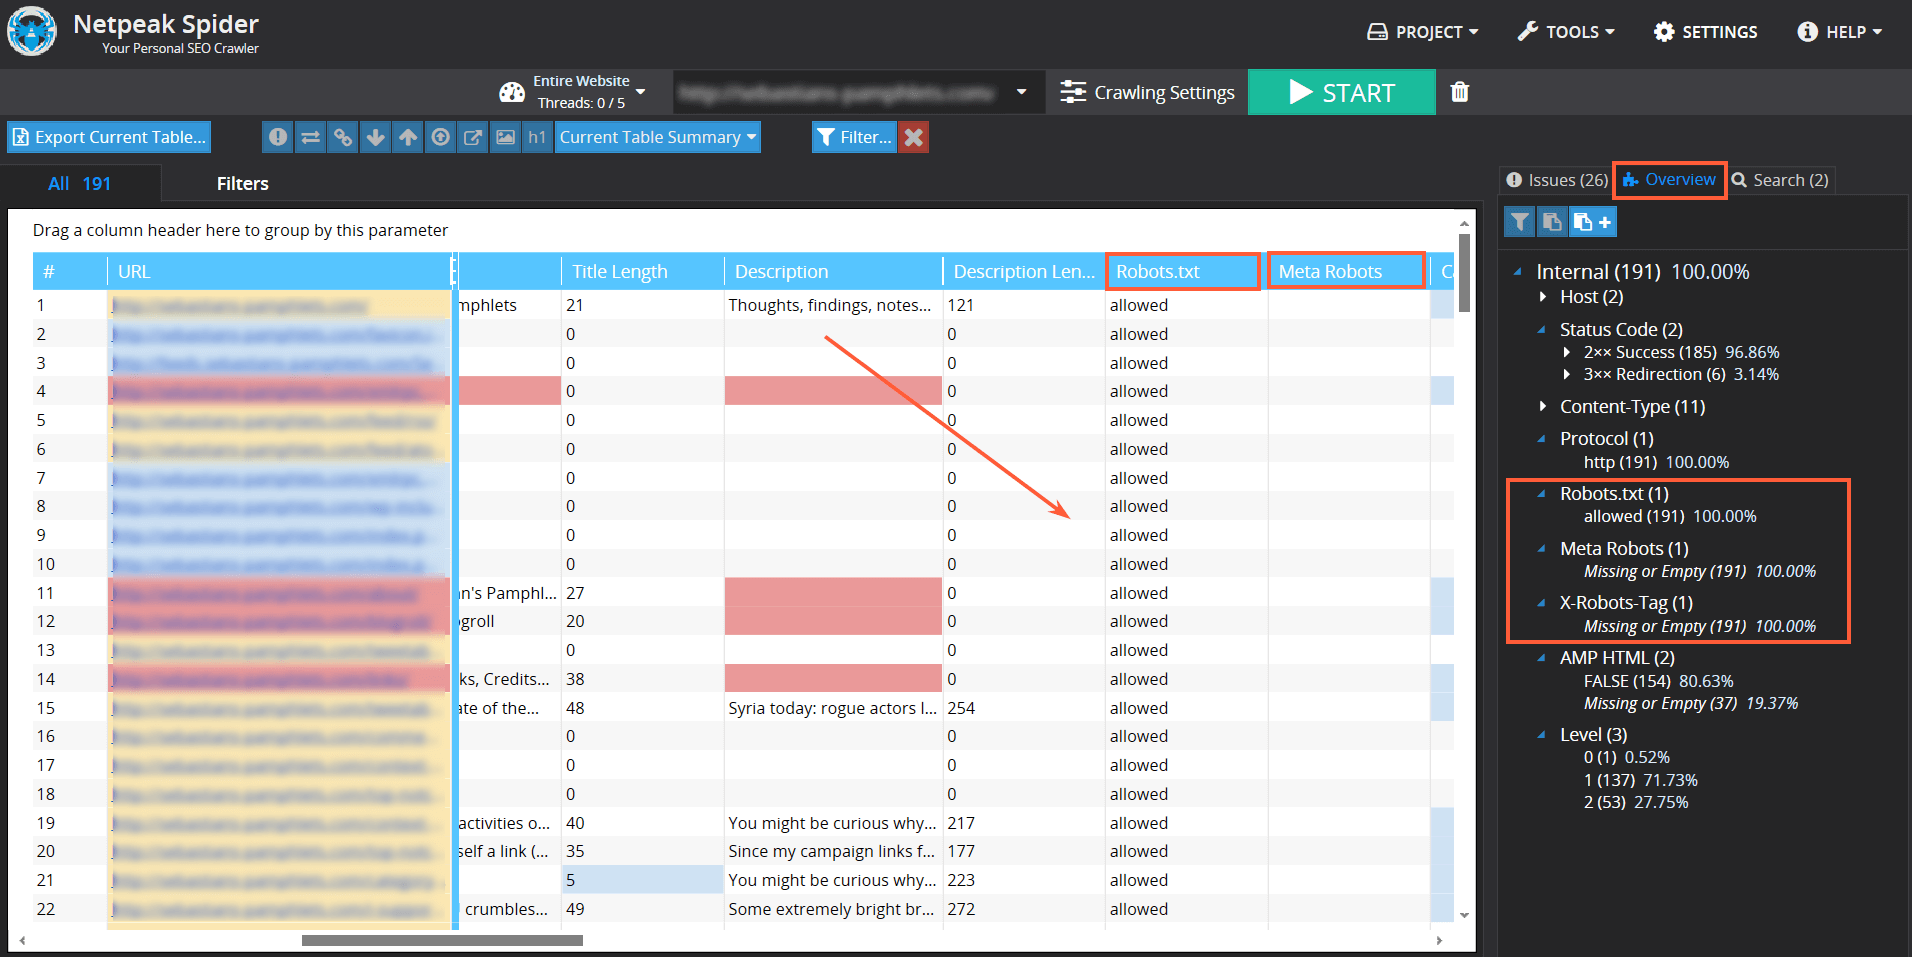
Task: Show outgoing links up-arrow icon
Action: (x=408, y=137)
